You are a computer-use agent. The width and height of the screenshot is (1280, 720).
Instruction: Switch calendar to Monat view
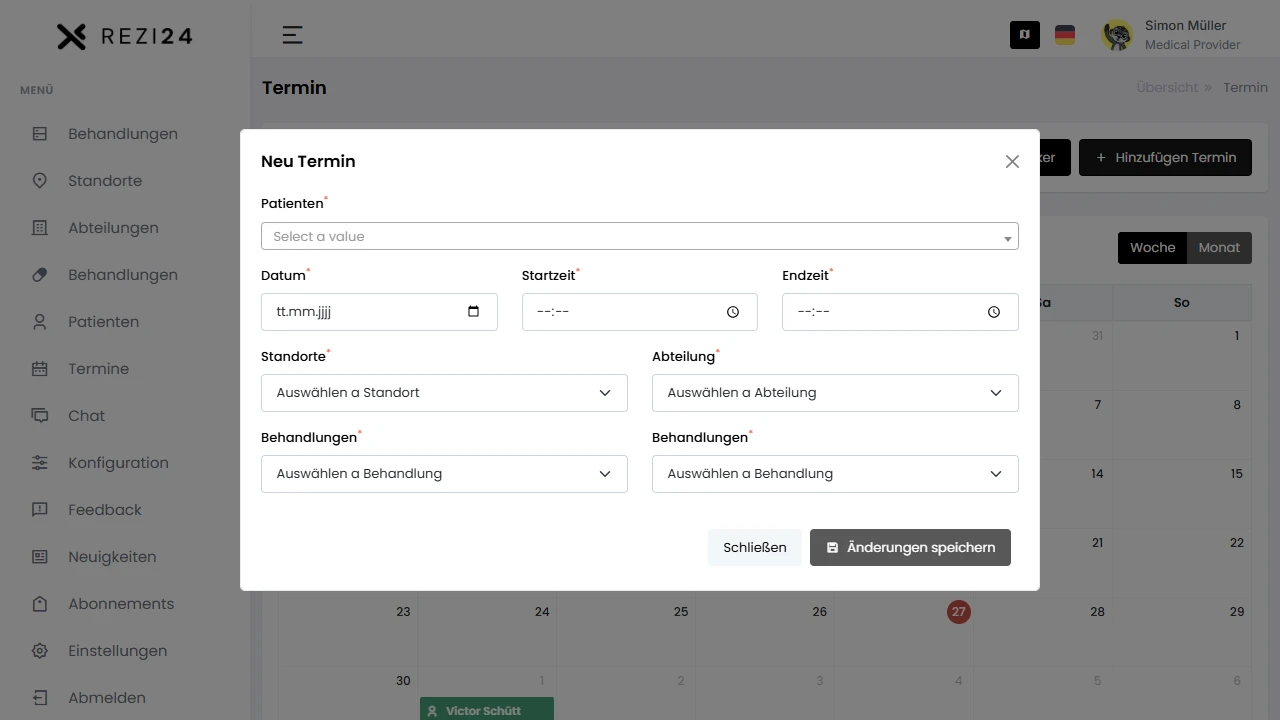pos(1219,248)
